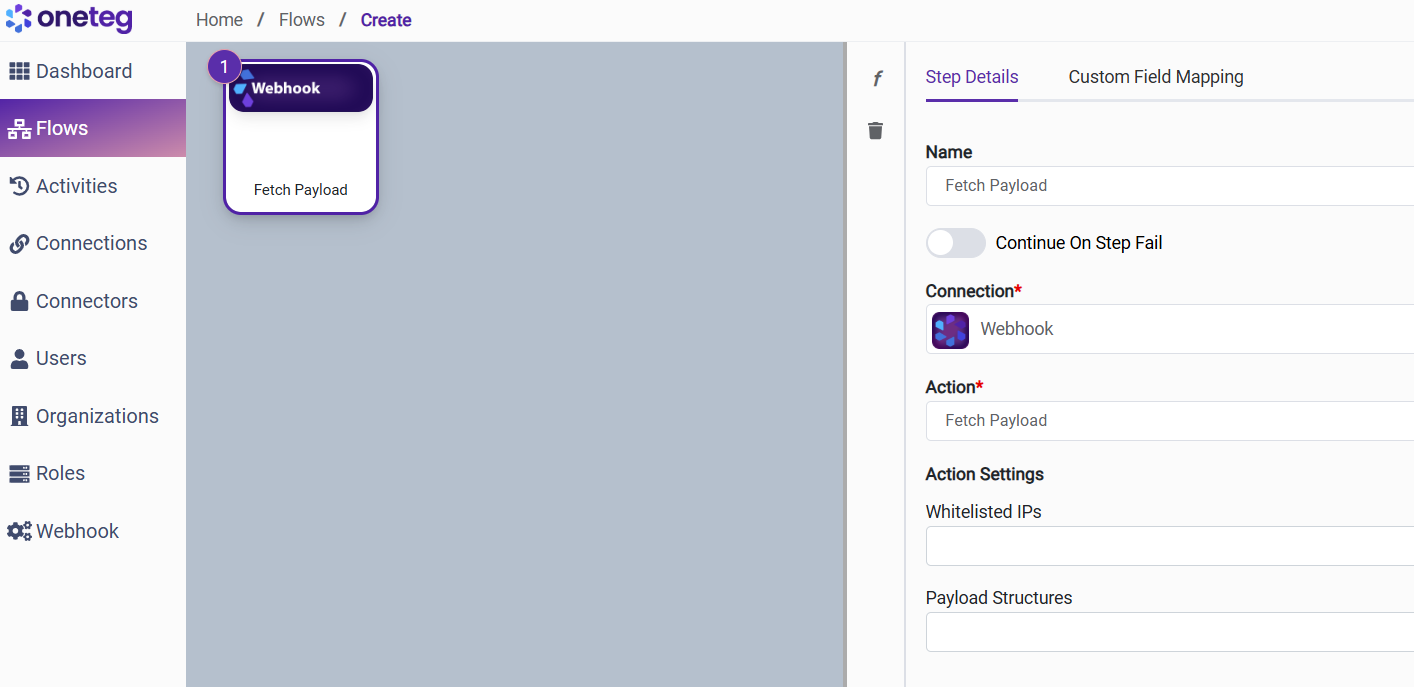1414x687 pixels.
Task: Select the Step Details tab
Action: 971,77
